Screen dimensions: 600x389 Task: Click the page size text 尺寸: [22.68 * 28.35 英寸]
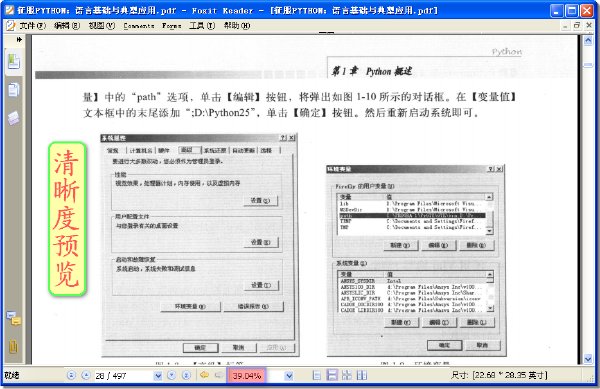click(499, 375)
